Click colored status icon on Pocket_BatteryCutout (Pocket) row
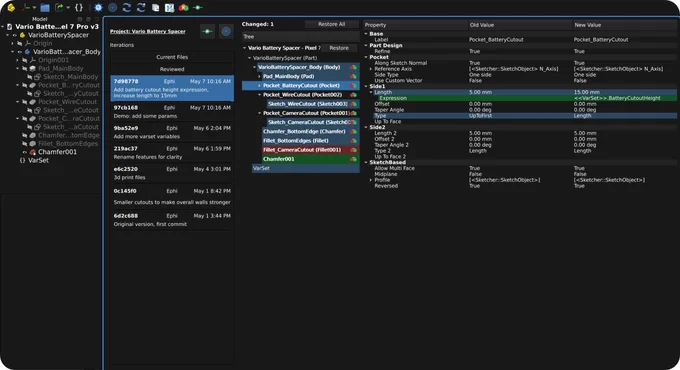 (353, 85)
